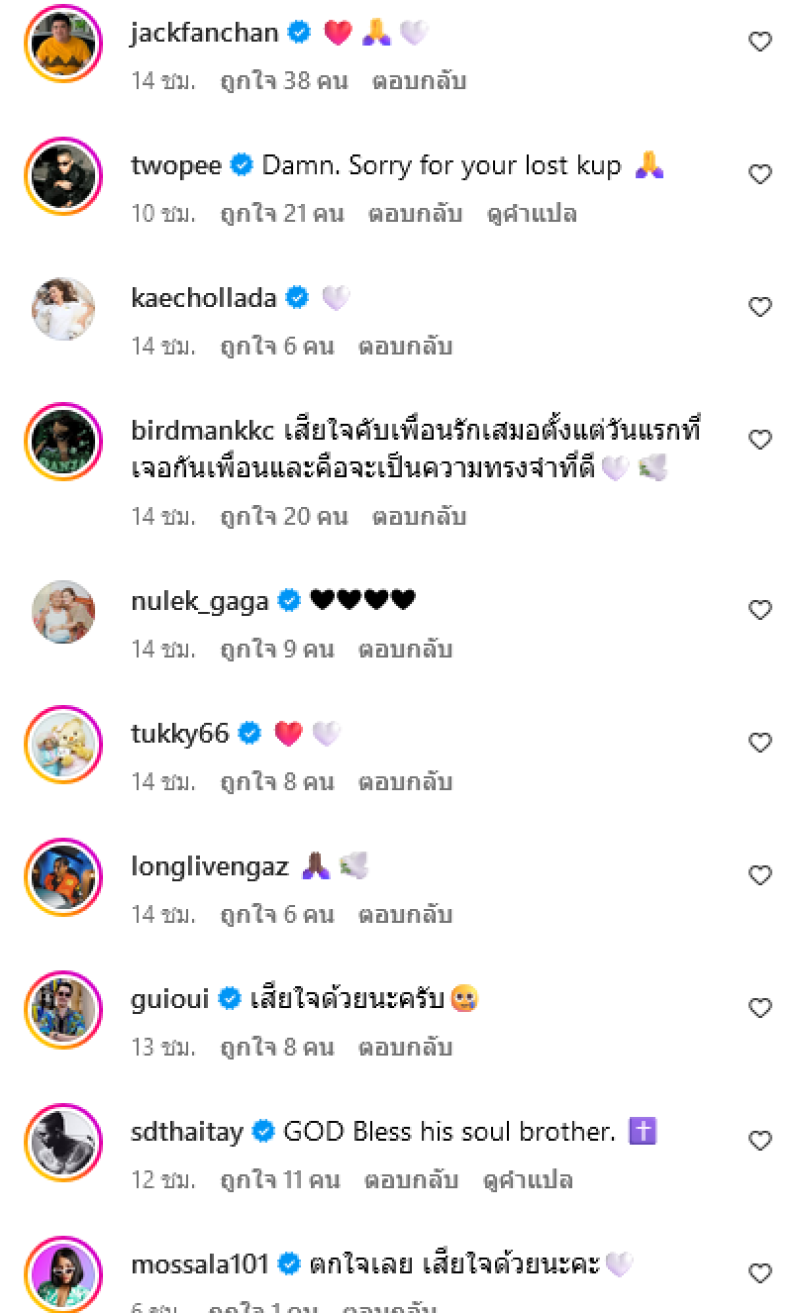This screenshot has width=800, height=1313.
Task: Reply to birdmankkc's comment
Action: [419, 517]
